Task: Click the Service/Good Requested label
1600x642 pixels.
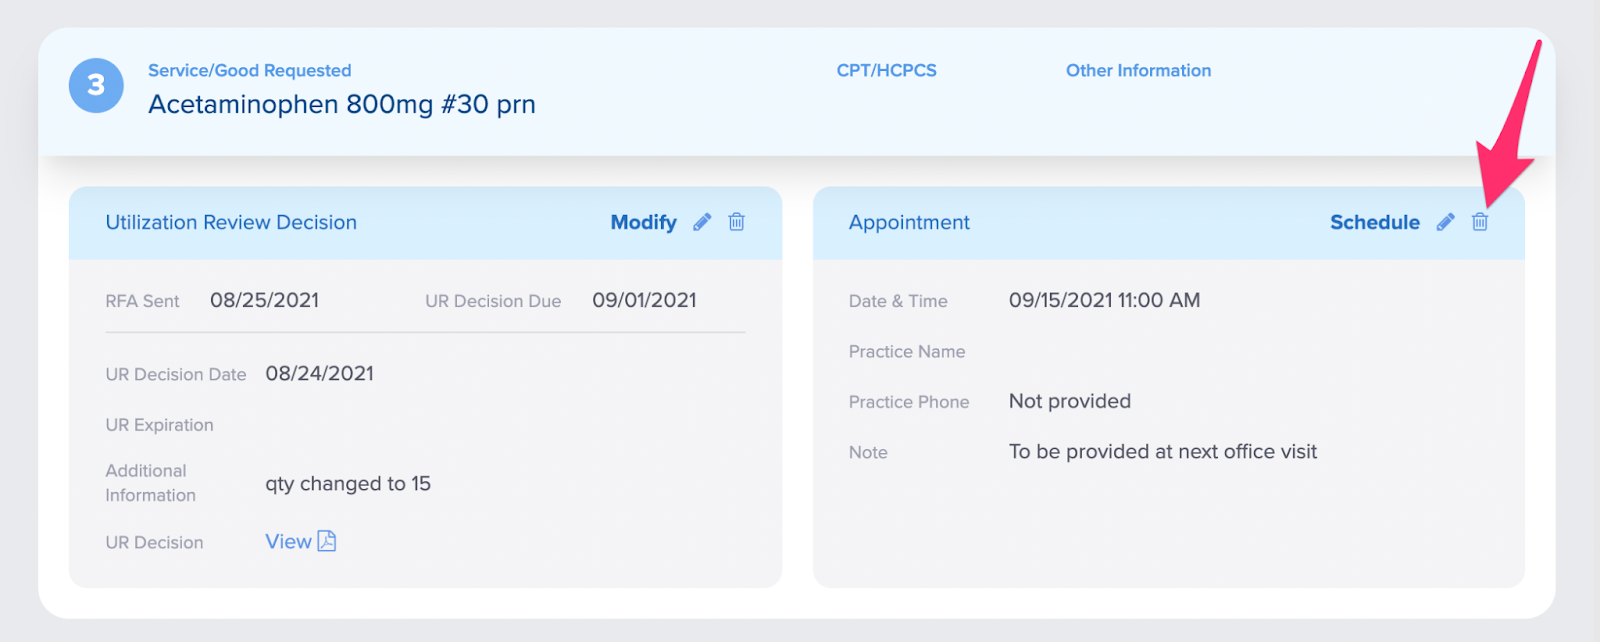Action: 249,70
